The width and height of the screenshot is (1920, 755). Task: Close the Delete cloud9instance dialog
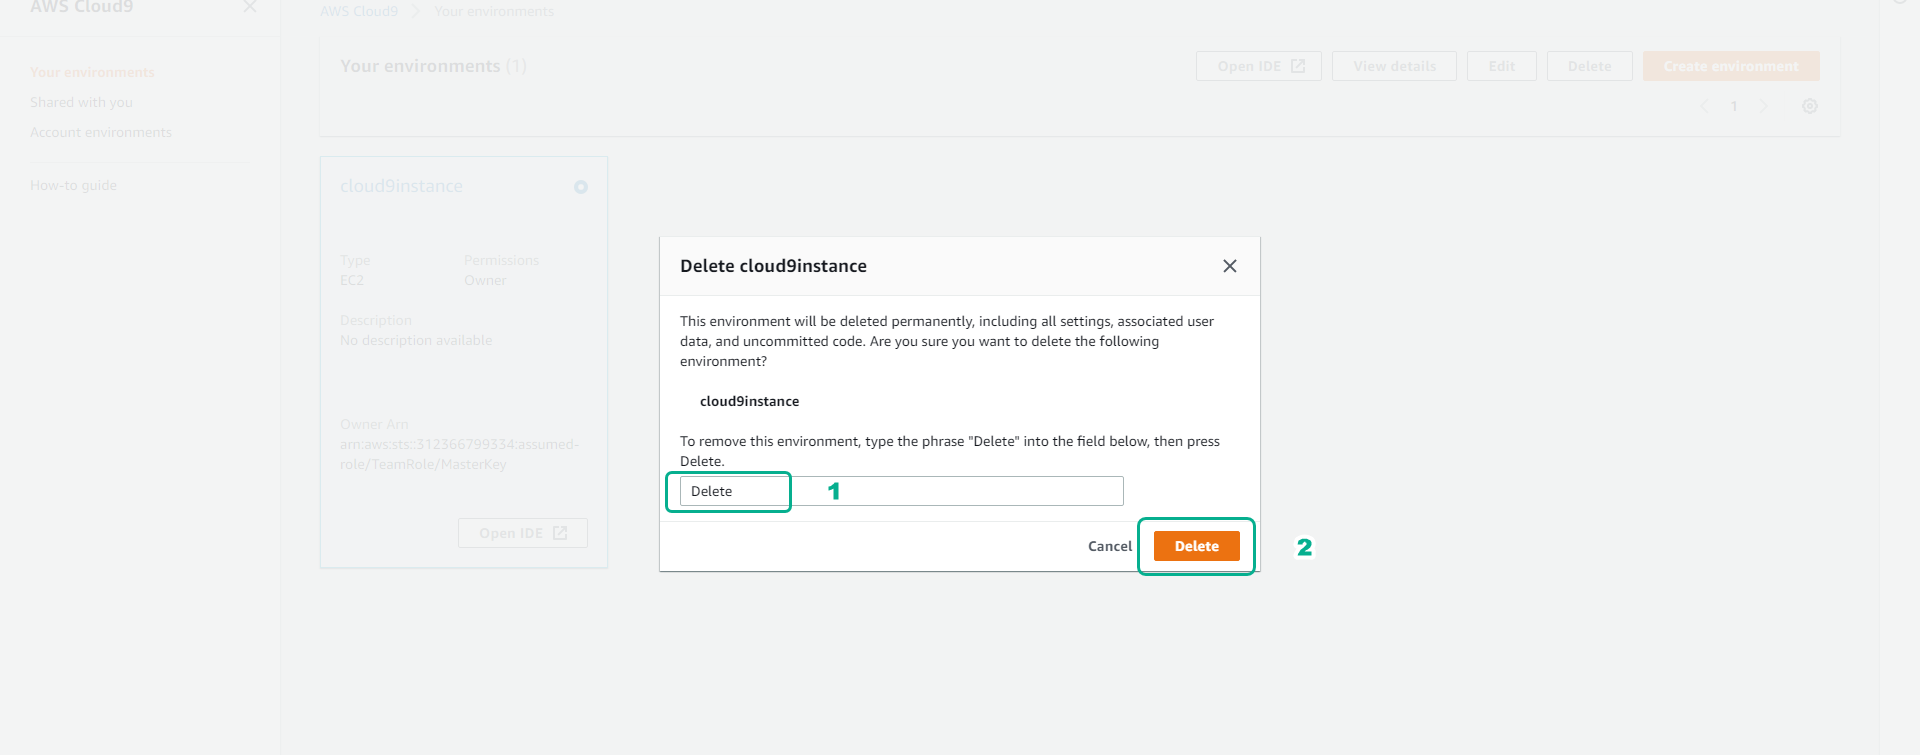click(1230, 266)
